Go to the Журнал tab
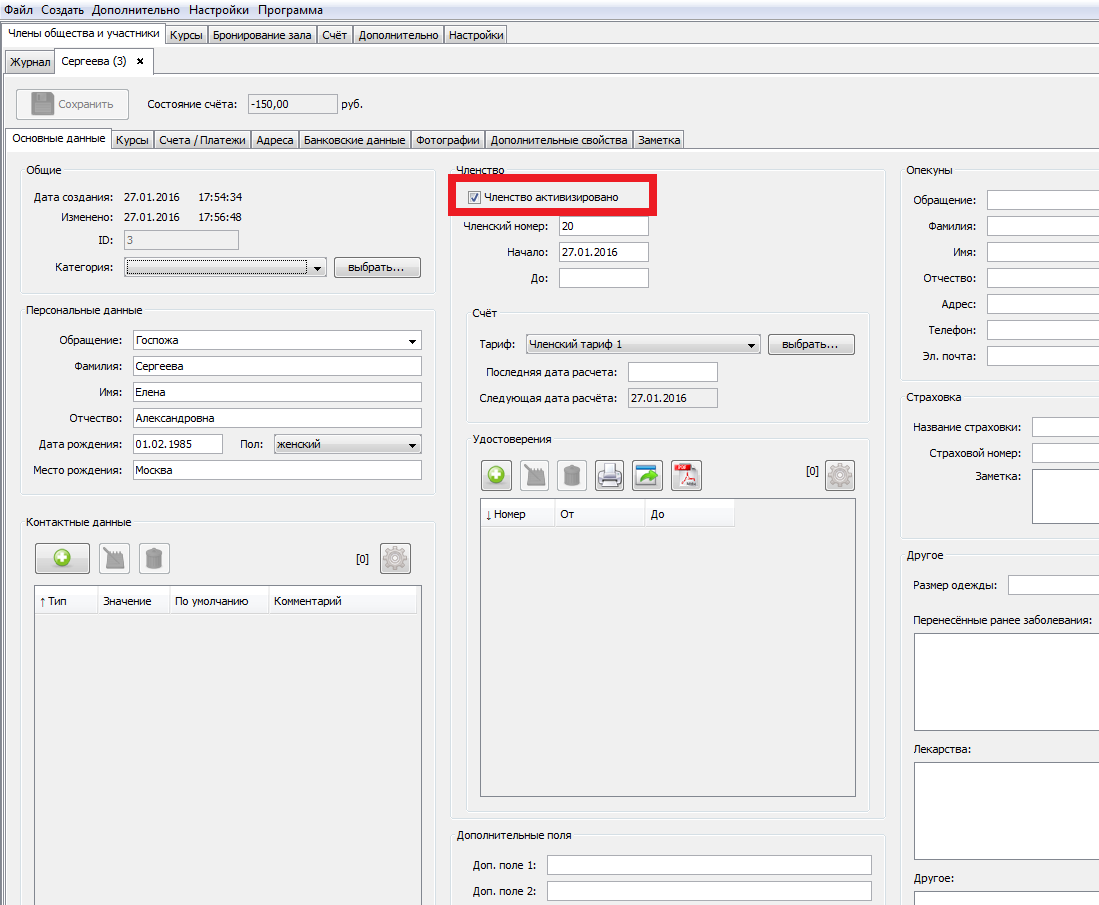This screenshot has width=1099, height=905. point(30,62)
